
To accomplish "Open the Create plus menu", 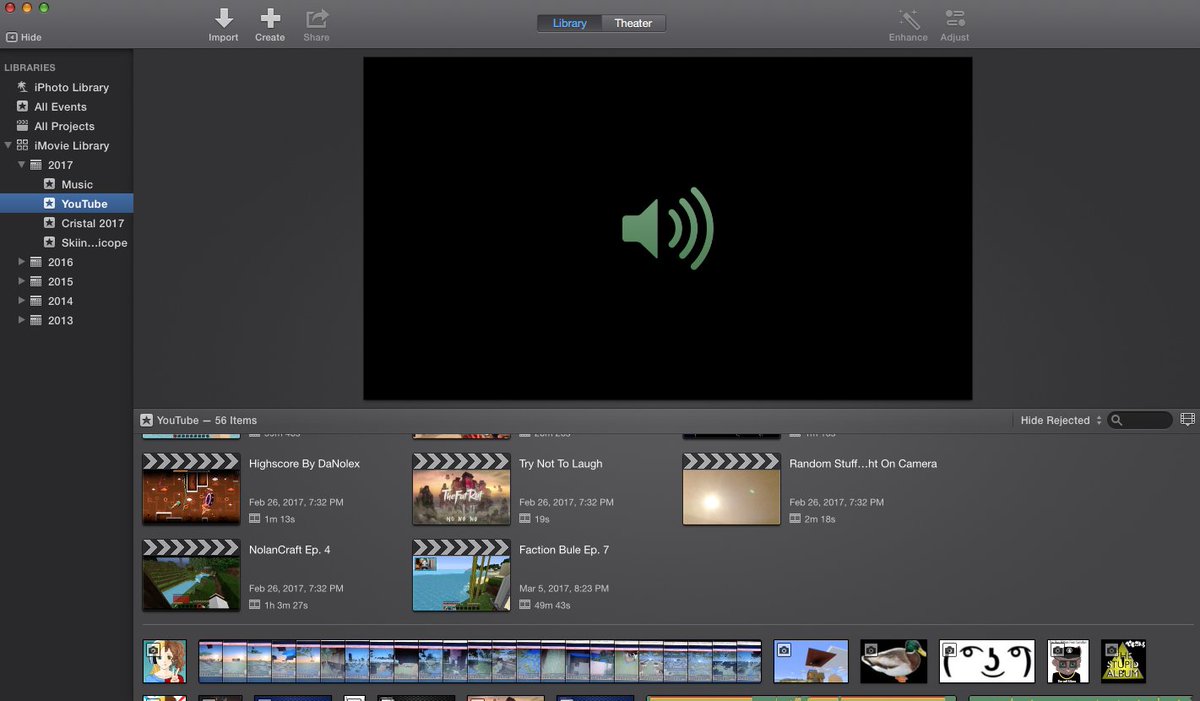I will (270, 18).
